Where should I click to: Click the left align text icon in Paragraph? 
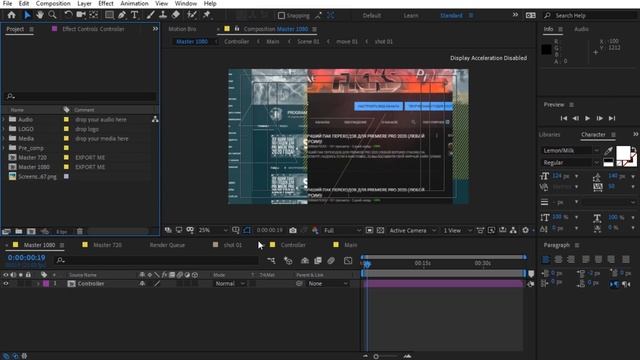[546, 260]
